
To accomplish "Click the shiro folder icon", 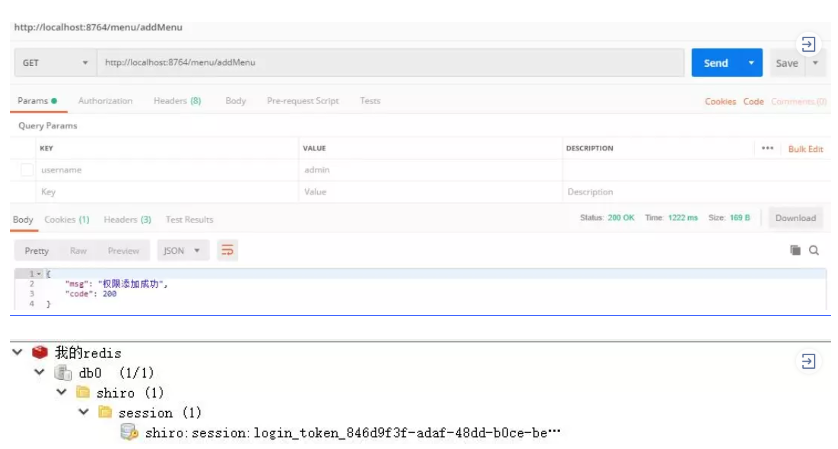I will pyautogui.click(x=83, y=393).
